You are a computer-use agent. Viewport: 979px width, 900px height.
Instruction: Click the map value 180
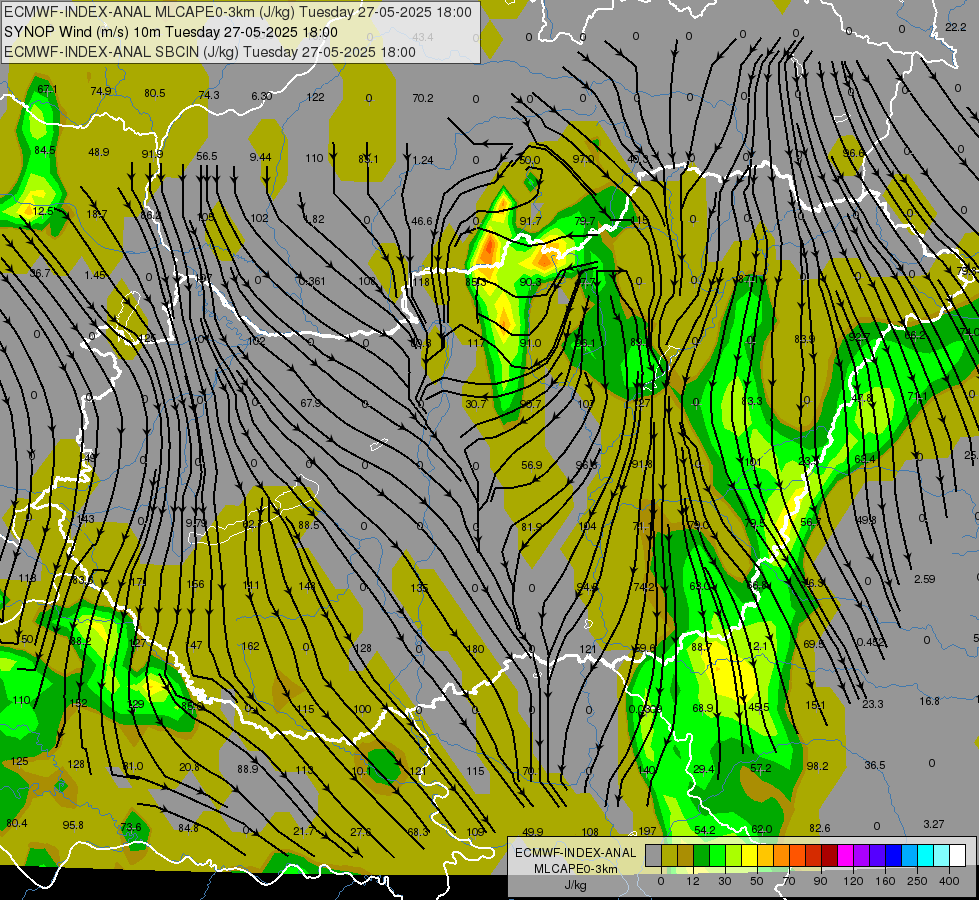pyautogui.click(x=475, y=649)
